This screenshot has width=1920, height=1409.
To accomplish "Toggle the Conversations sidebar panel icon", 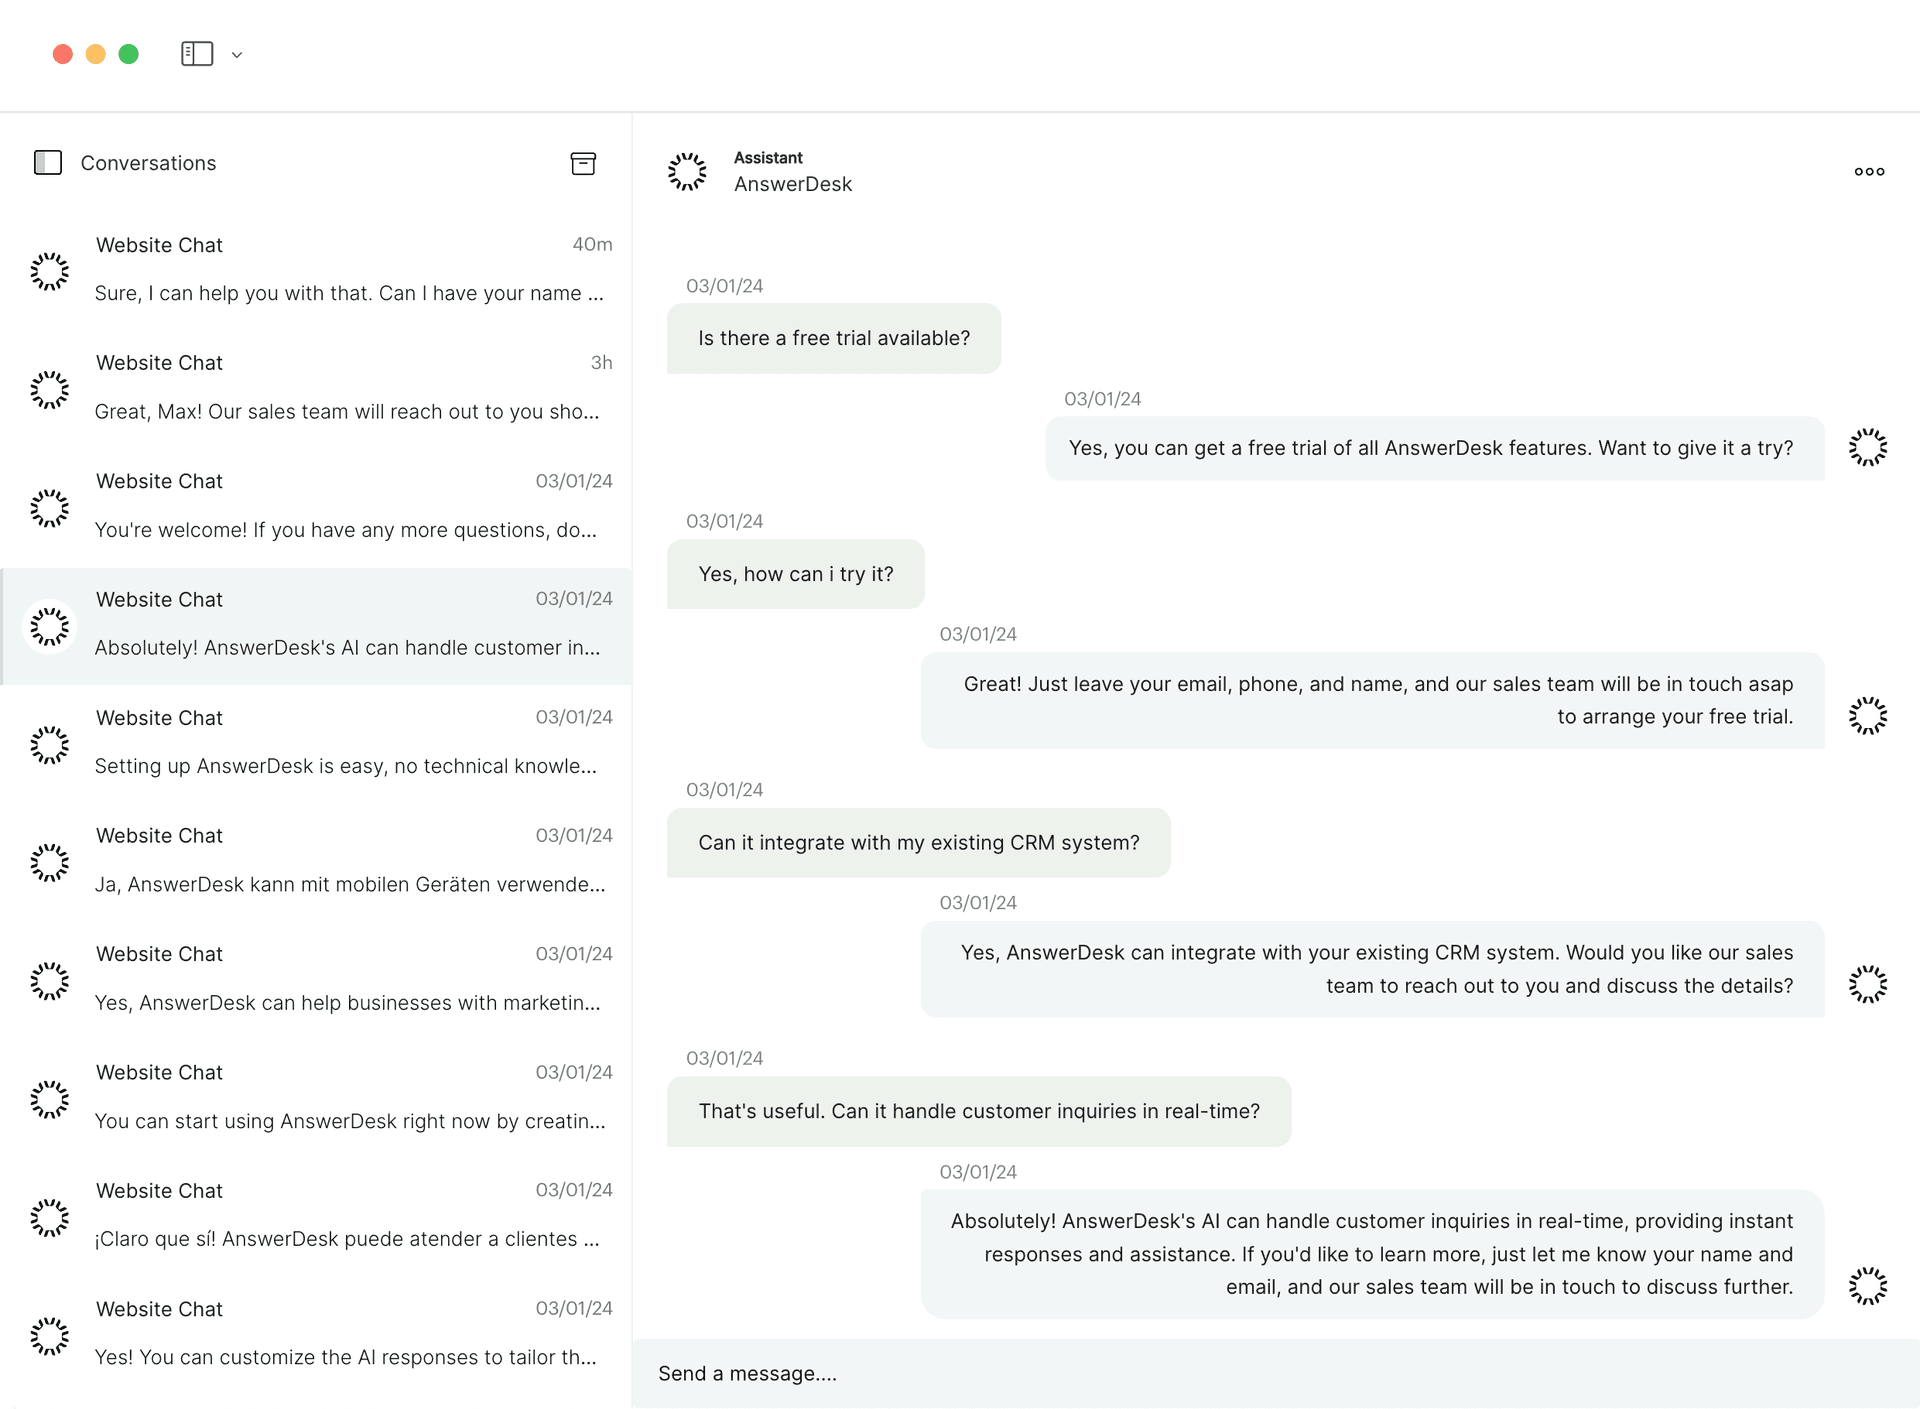I will [x=48, y=162].
